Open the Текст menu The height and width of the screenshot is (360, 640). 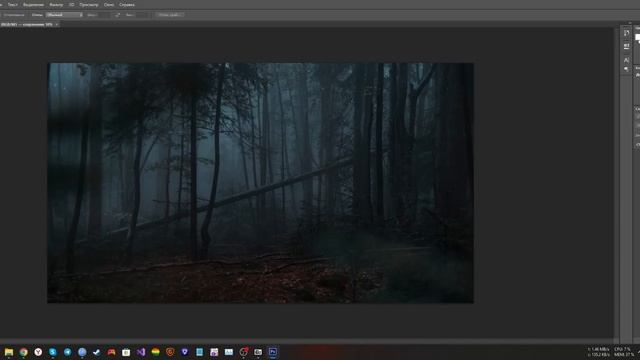[x=13, y=5]
